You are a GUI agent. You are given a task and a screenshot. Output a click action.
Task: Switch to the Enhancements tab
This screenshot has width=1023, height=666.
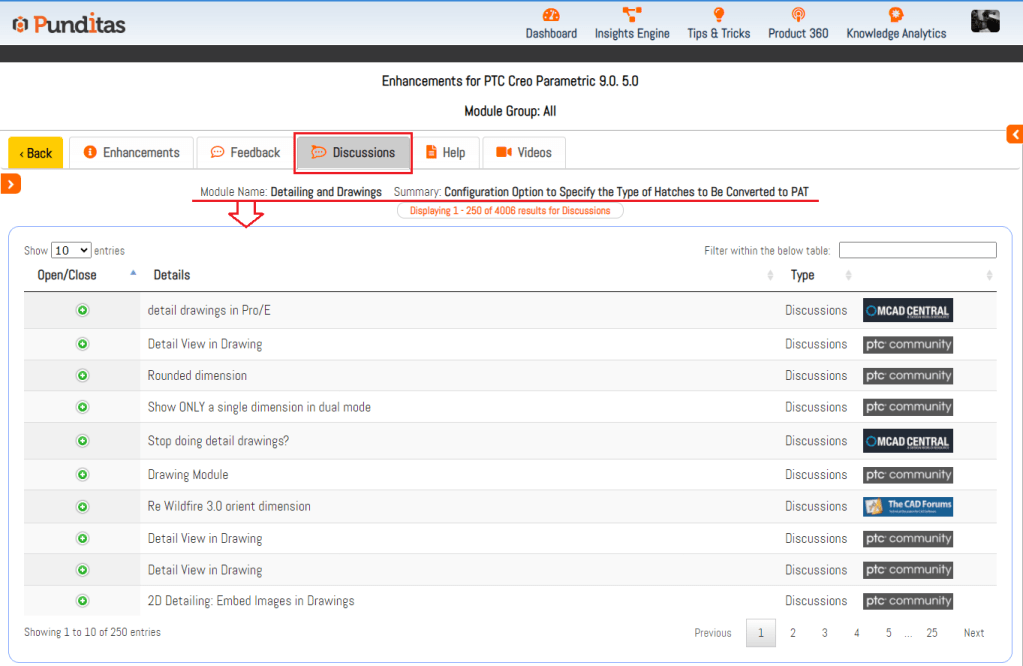point(131,153)
